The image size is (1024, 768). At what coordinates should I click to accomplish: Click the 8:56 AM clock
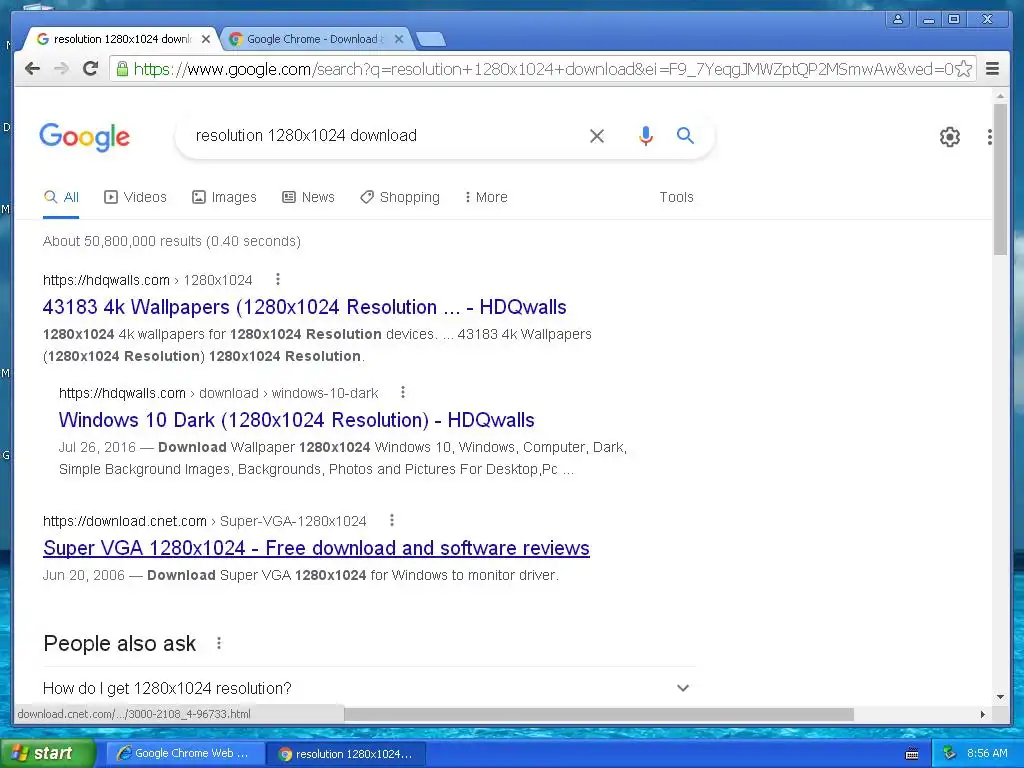point(987,753)
